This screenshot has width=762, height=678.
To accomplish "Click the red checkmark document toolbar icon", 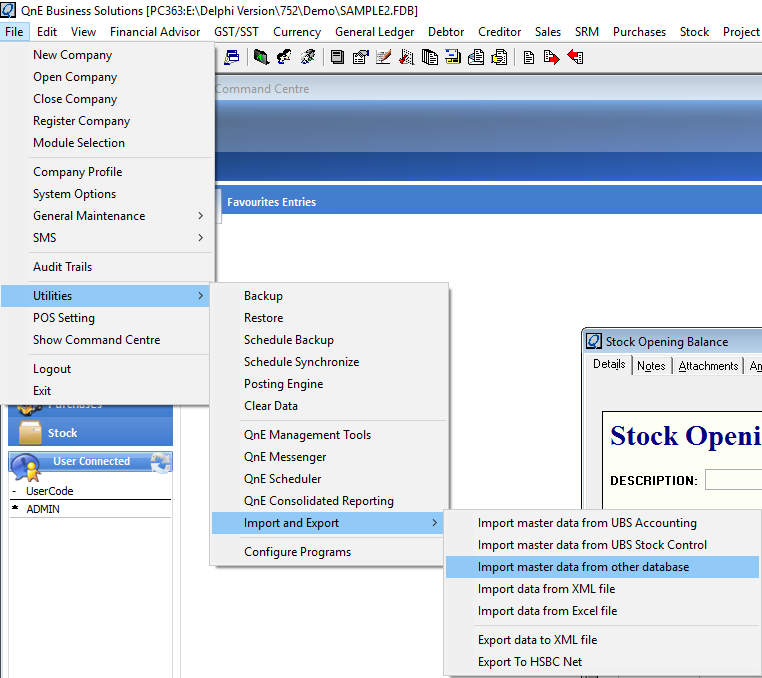I will (406, 57).
